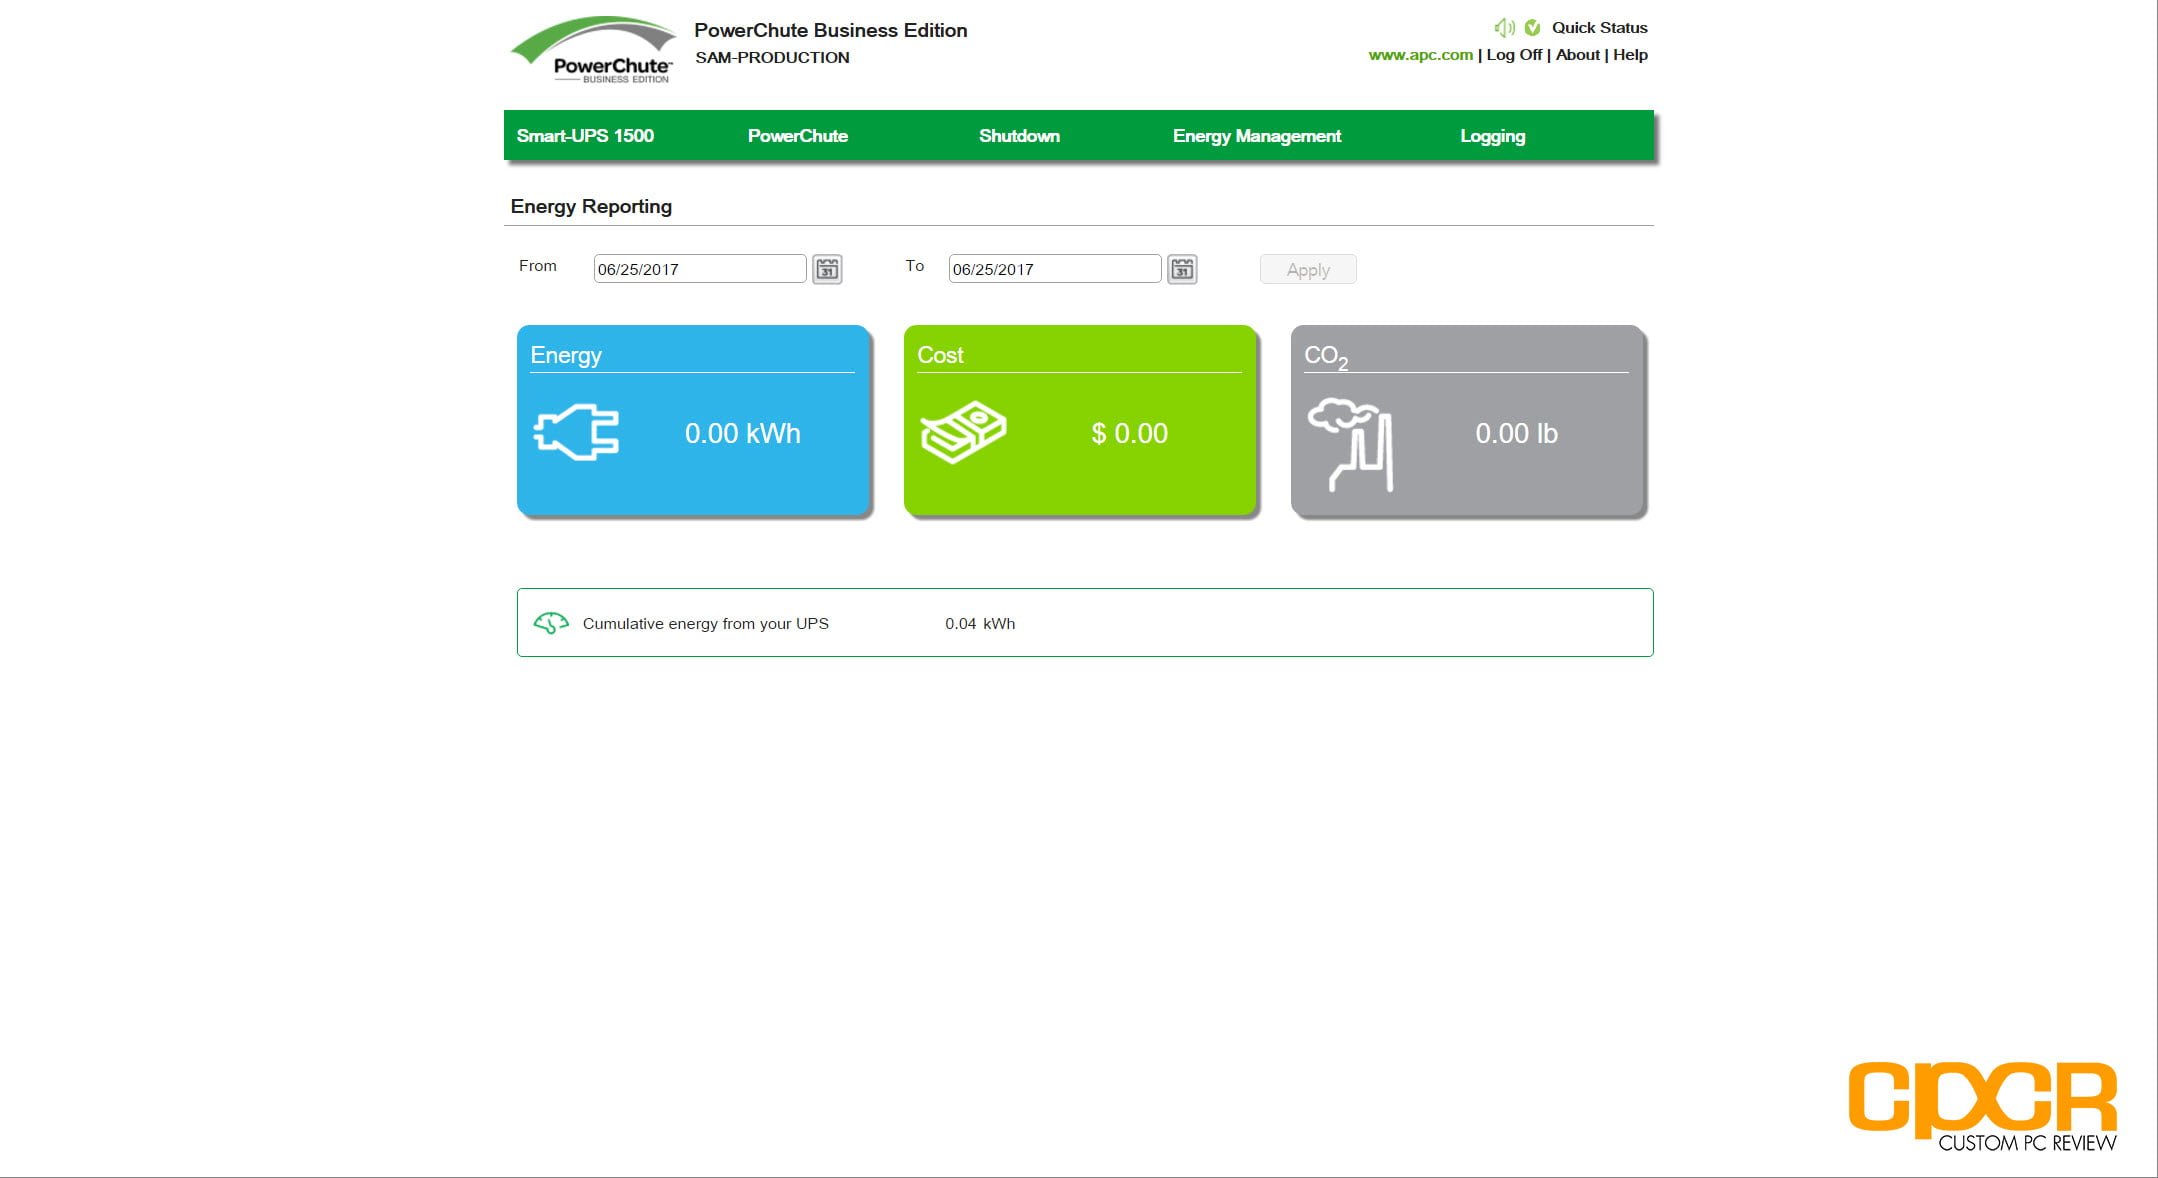This screenshot has width=2158, height=1178.
Task: Click the PowerChute Business Edition title text
Action: coord(830,30)
